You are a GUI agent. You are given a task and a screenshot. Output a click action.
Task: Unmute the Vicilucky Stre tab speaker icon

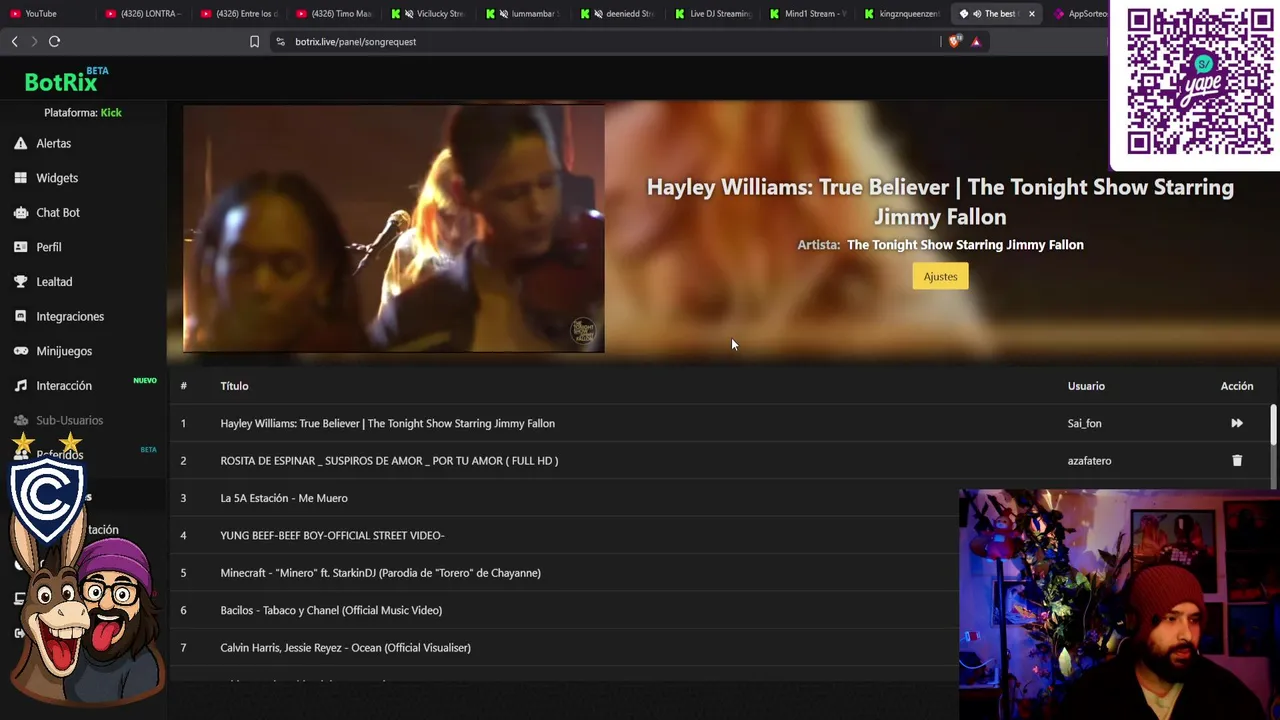pos(408,14)
